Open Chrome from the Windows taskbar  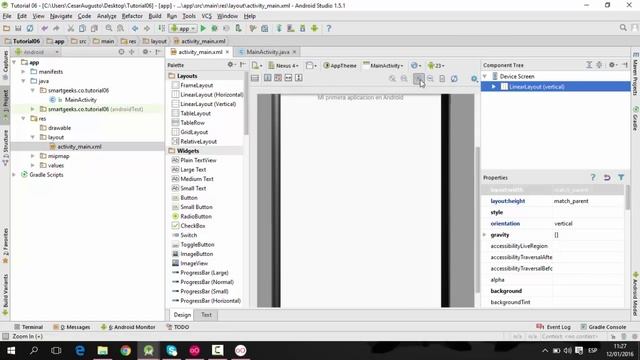[125, 351]
